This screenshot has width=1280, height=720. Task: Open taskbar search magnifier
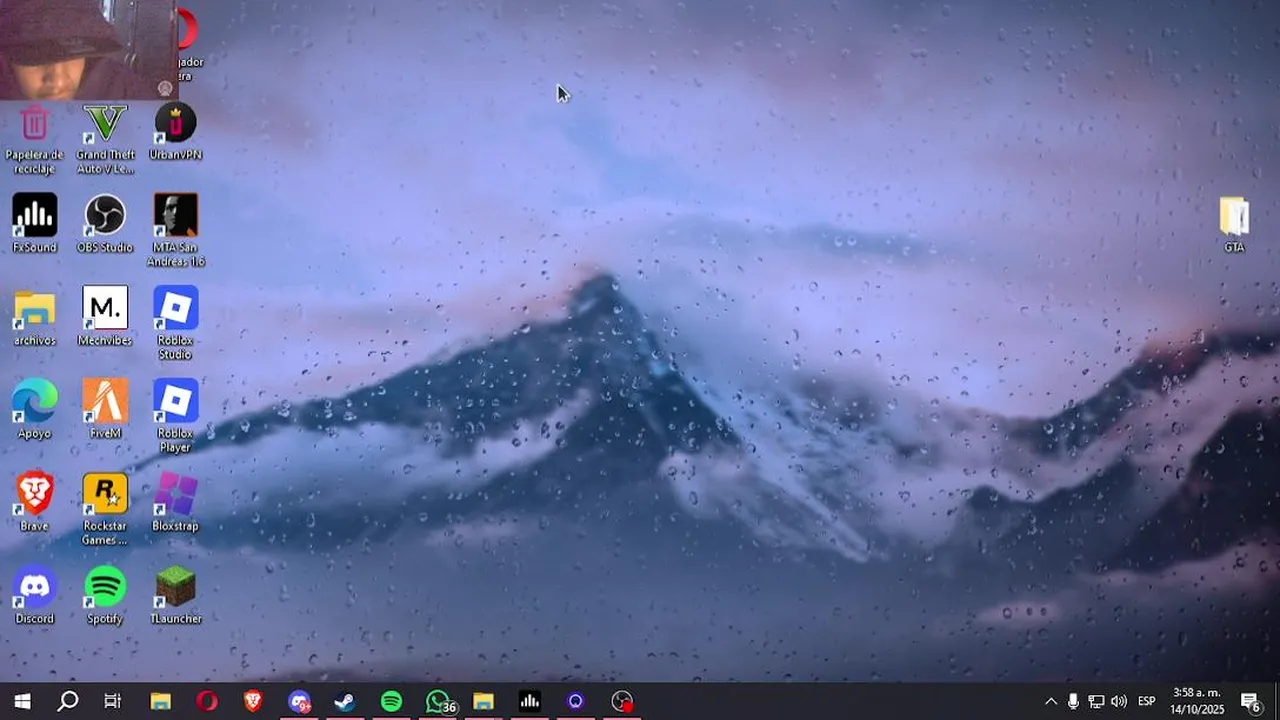[68, 701]
